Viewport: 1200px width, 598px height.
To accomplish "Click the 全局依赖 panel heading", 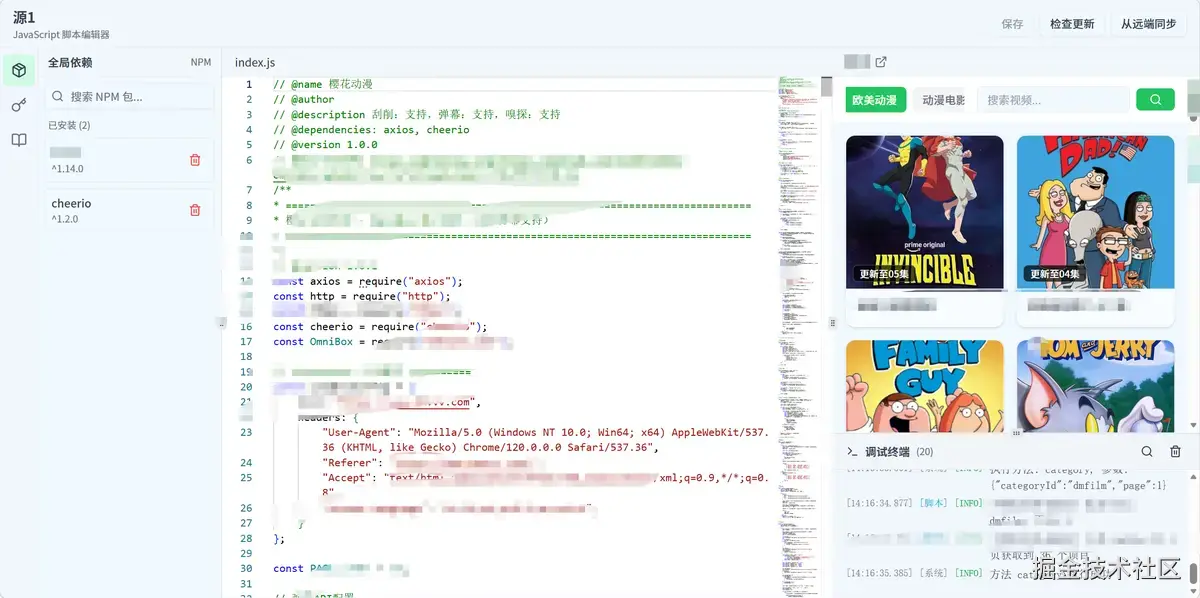I will click(70, 62).
